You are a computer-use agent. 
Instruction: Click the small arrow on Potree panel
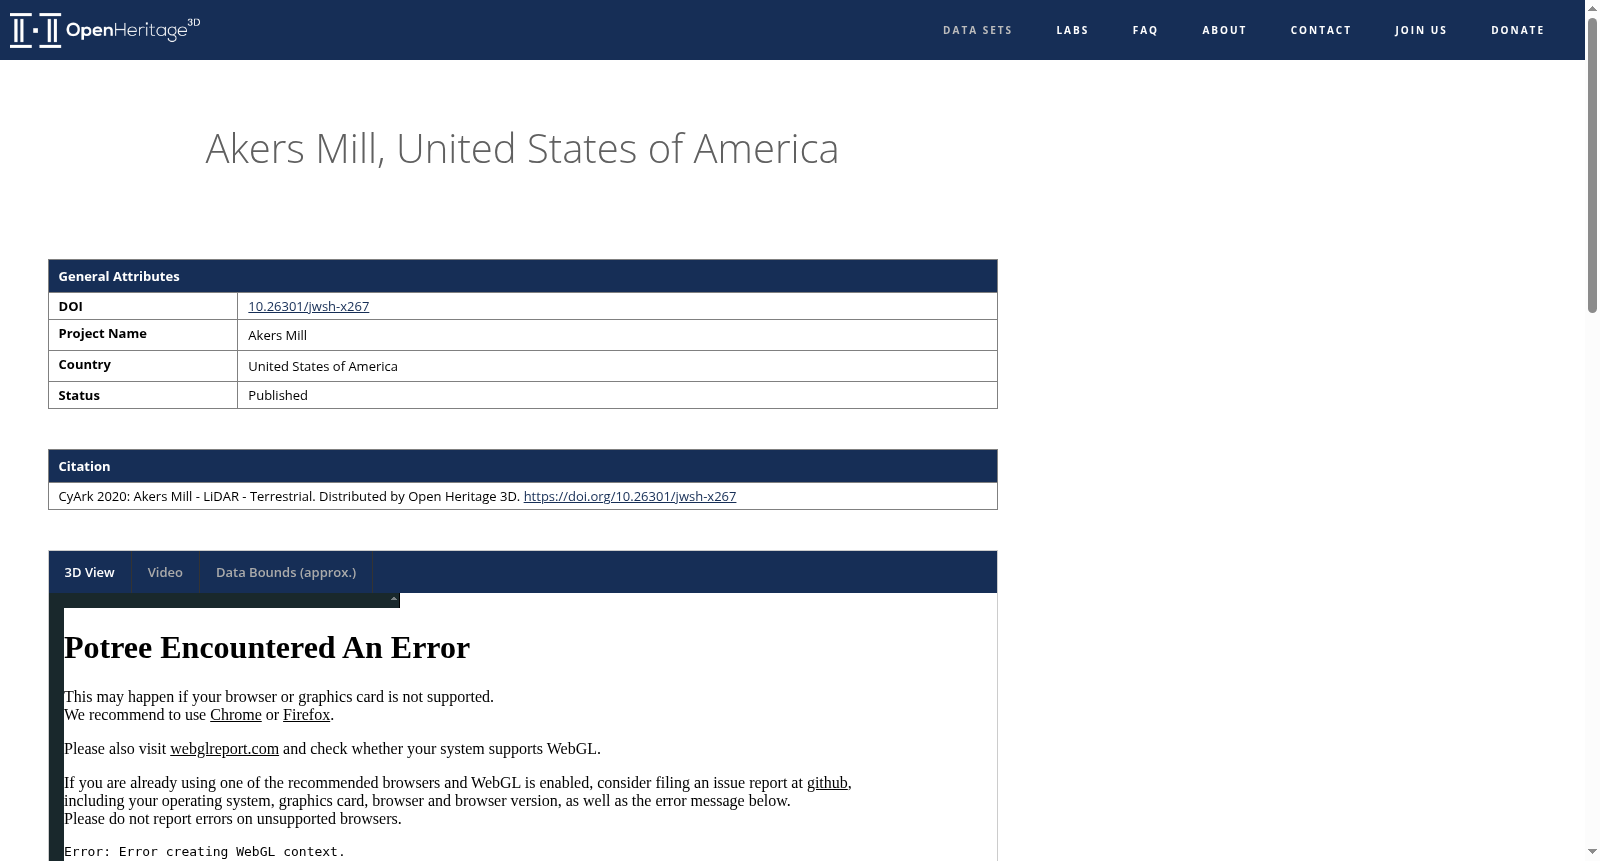click(394, 599)
